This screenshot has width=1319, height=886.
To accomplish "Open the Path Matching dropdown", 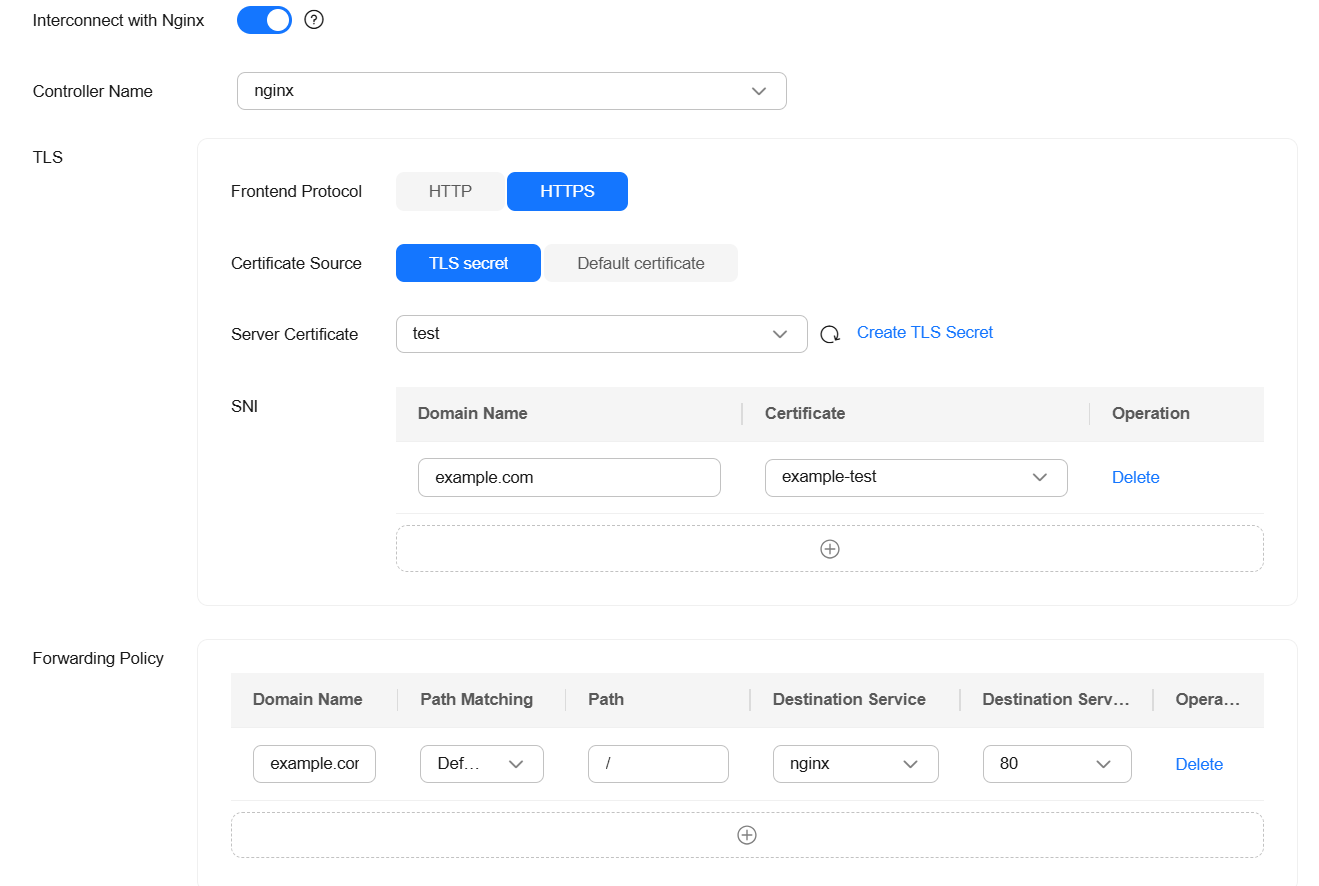I will [x=481, y=764].
